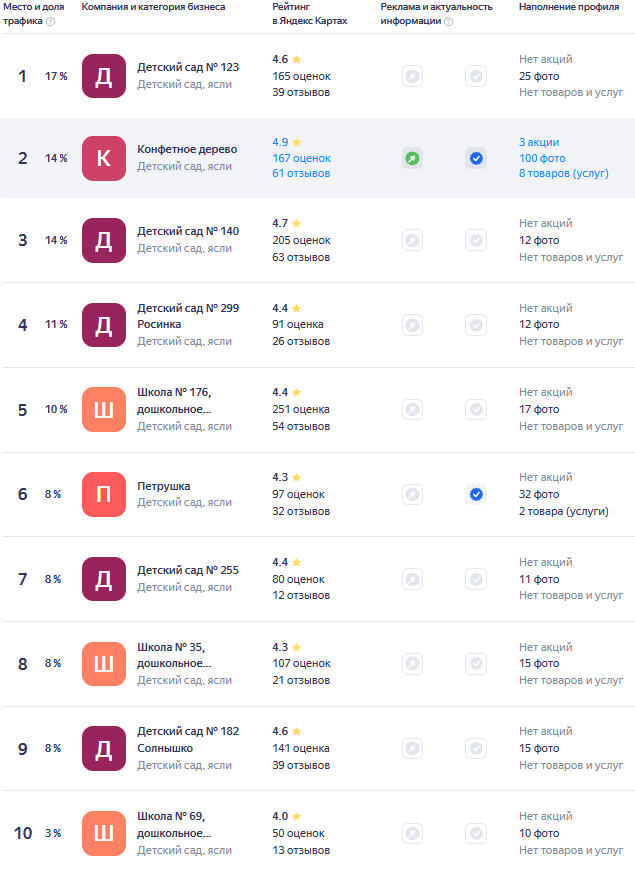Click the header Рейтинг в Яндекс Картах
The height and width of the screenshot is (875, 635).
310,14
